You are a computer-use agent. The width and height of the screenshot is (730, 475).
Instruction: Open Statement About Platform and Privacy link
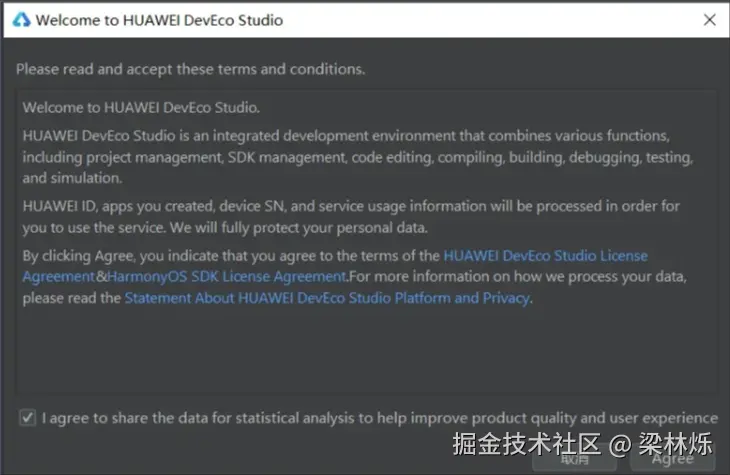327,297
